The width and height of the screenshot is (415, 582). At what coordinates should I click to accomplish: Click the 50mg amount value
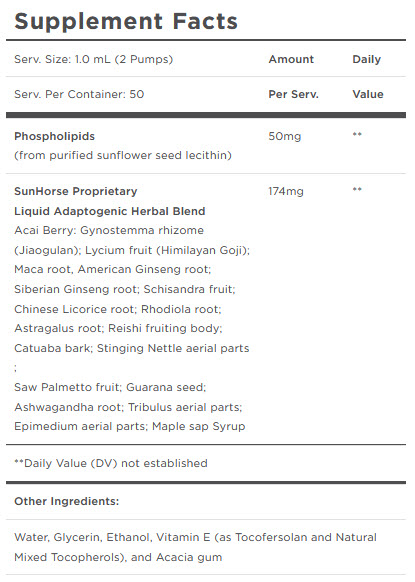pyautogui.click(x=285, y=137)
